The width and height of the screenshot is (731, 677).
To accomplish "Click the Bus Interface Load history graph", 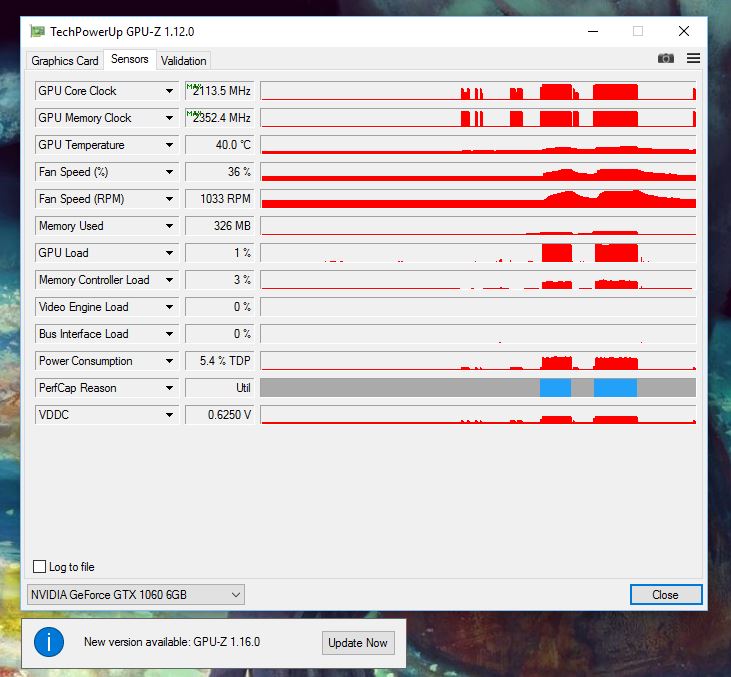I will (x=478, y=334).
